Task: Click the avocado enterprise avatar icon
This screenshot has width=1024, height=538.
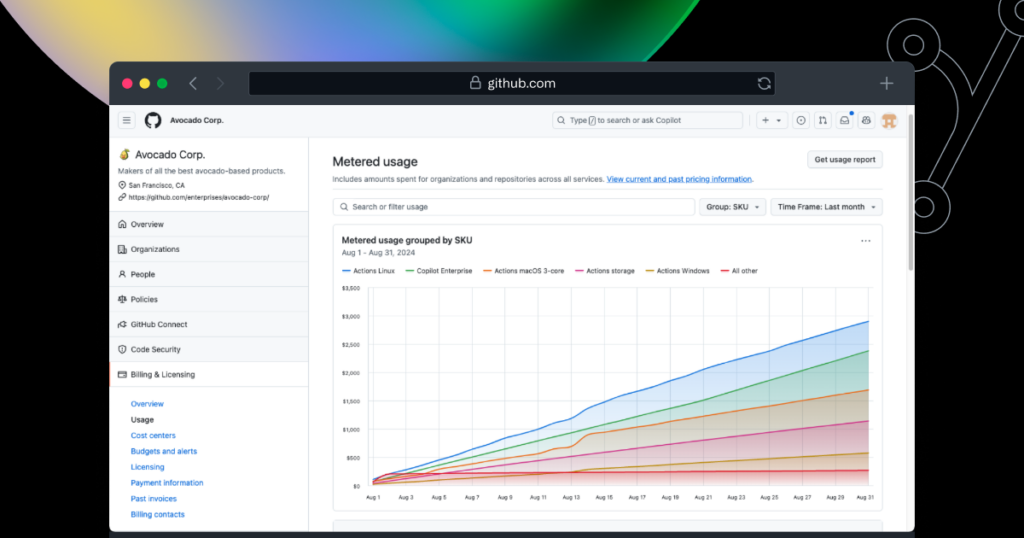Action: pos(124,155)
